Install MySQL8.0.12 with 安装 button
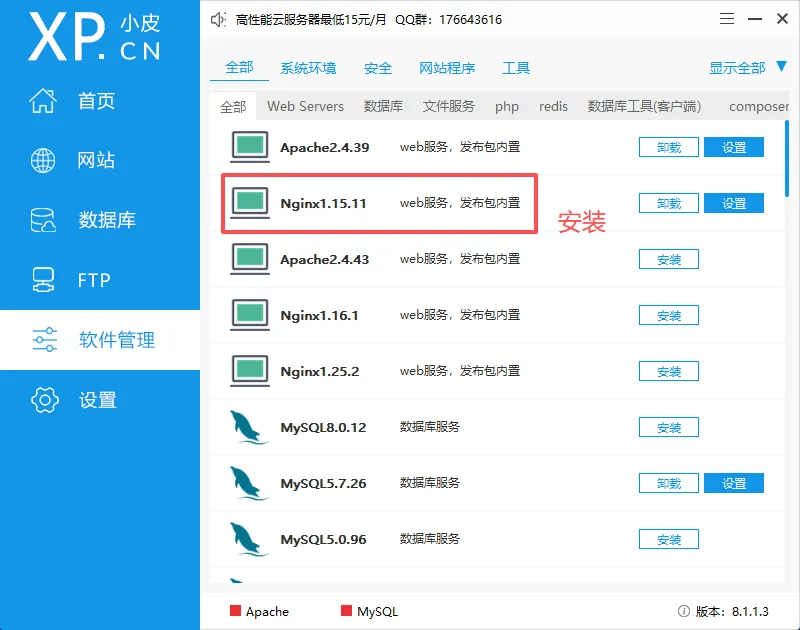This screenshot has width=800, height=630. (x=669, y=427)
